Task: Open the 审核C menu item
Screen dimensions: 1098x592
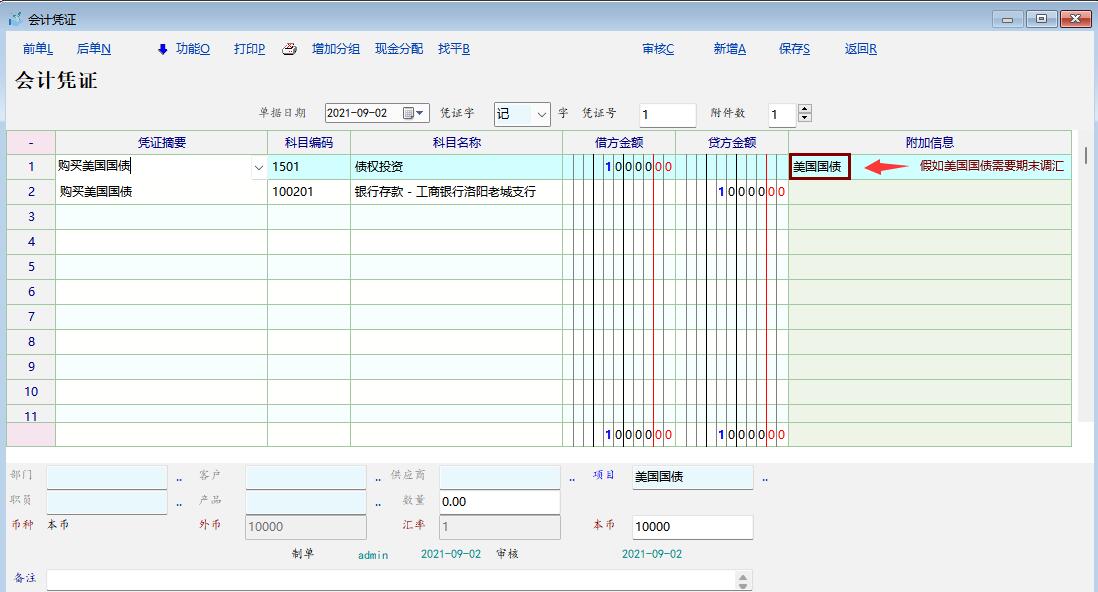Action: tap(658, 49)
